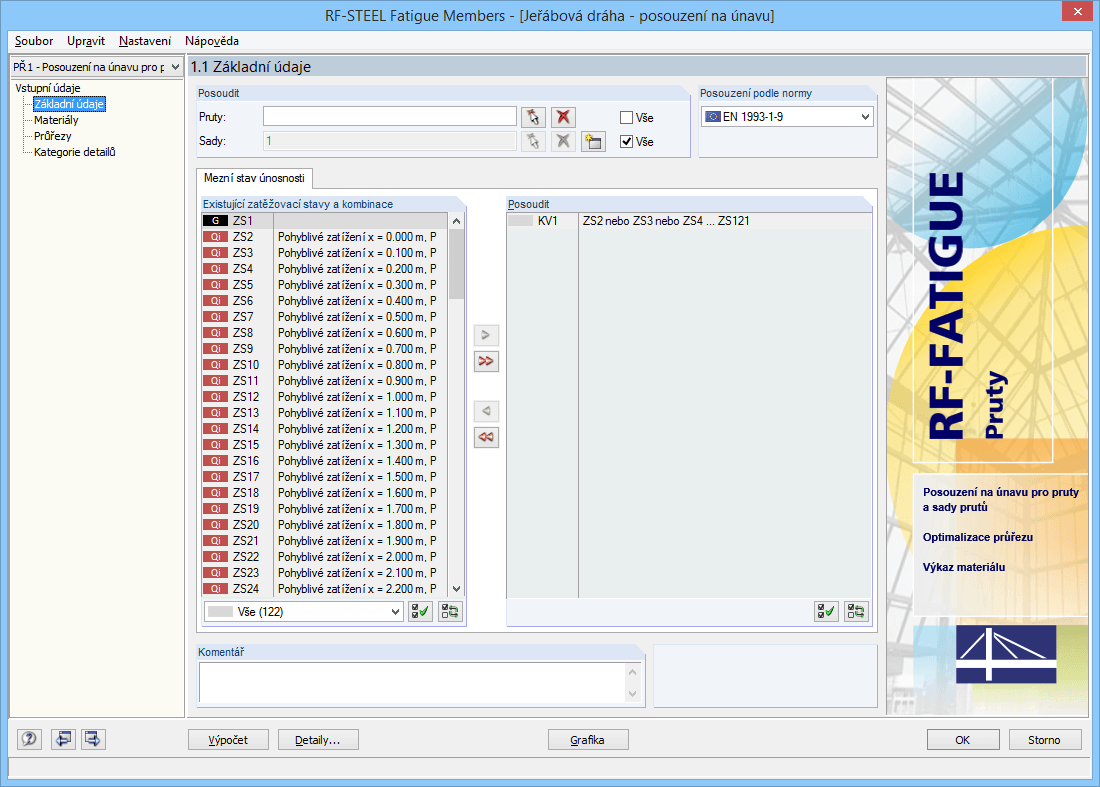Click the Dlubal logo in the side banner

pos(1006,654)
